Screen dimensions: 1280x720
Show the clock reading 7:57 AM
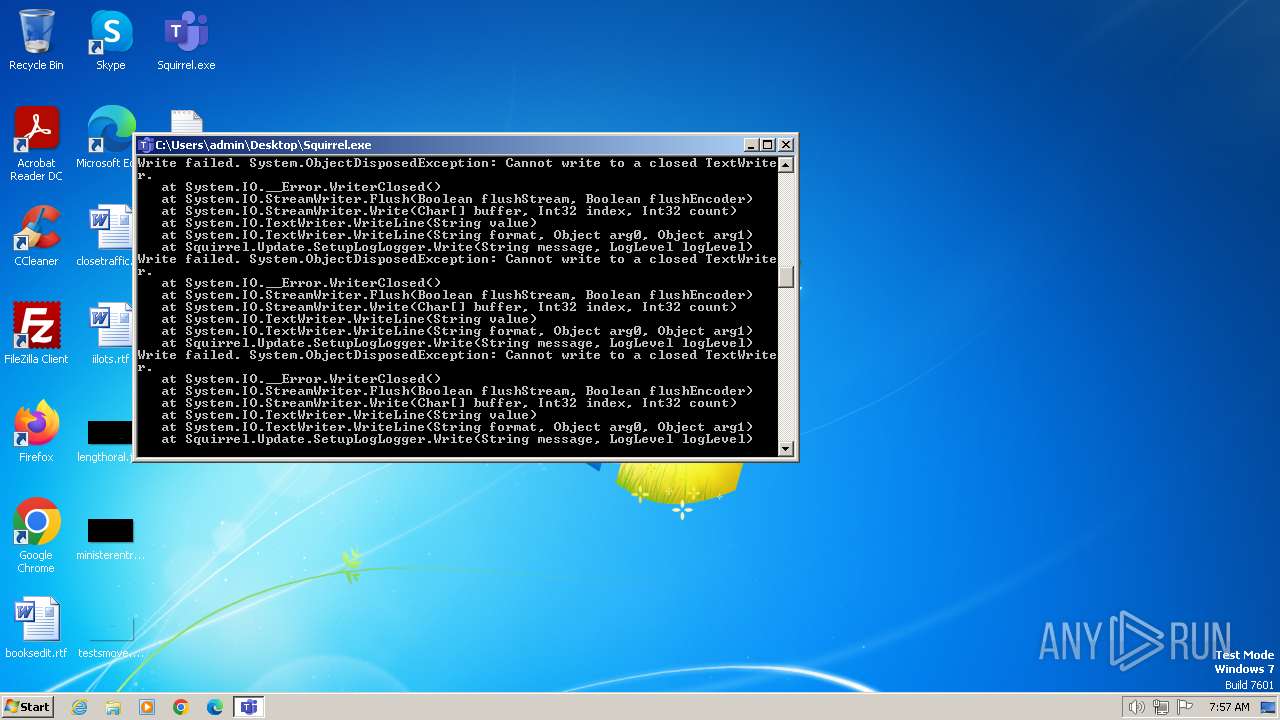click(x=1229, y=707)
